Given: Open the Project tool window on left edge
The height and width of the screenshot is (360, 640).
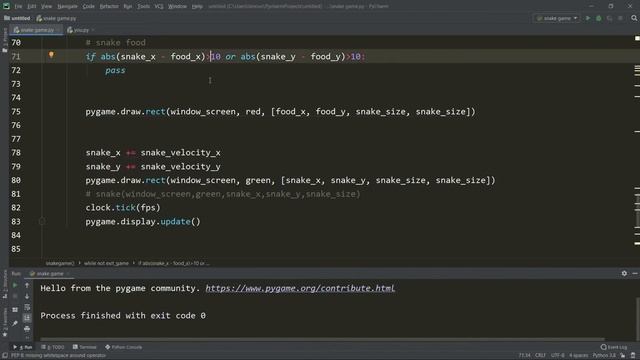Looking at the screenshot, I should 4,41.
